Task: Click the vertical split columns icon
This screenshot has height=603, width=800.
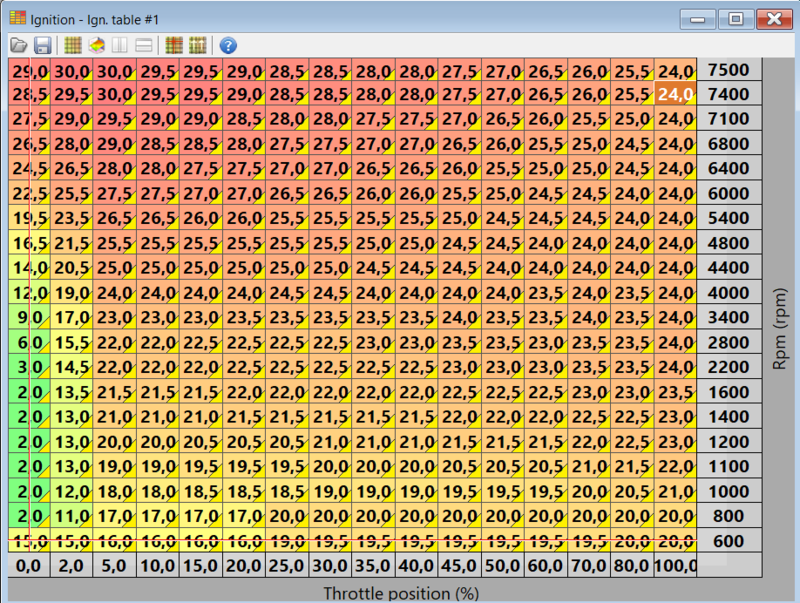Action: coord(121,45)
